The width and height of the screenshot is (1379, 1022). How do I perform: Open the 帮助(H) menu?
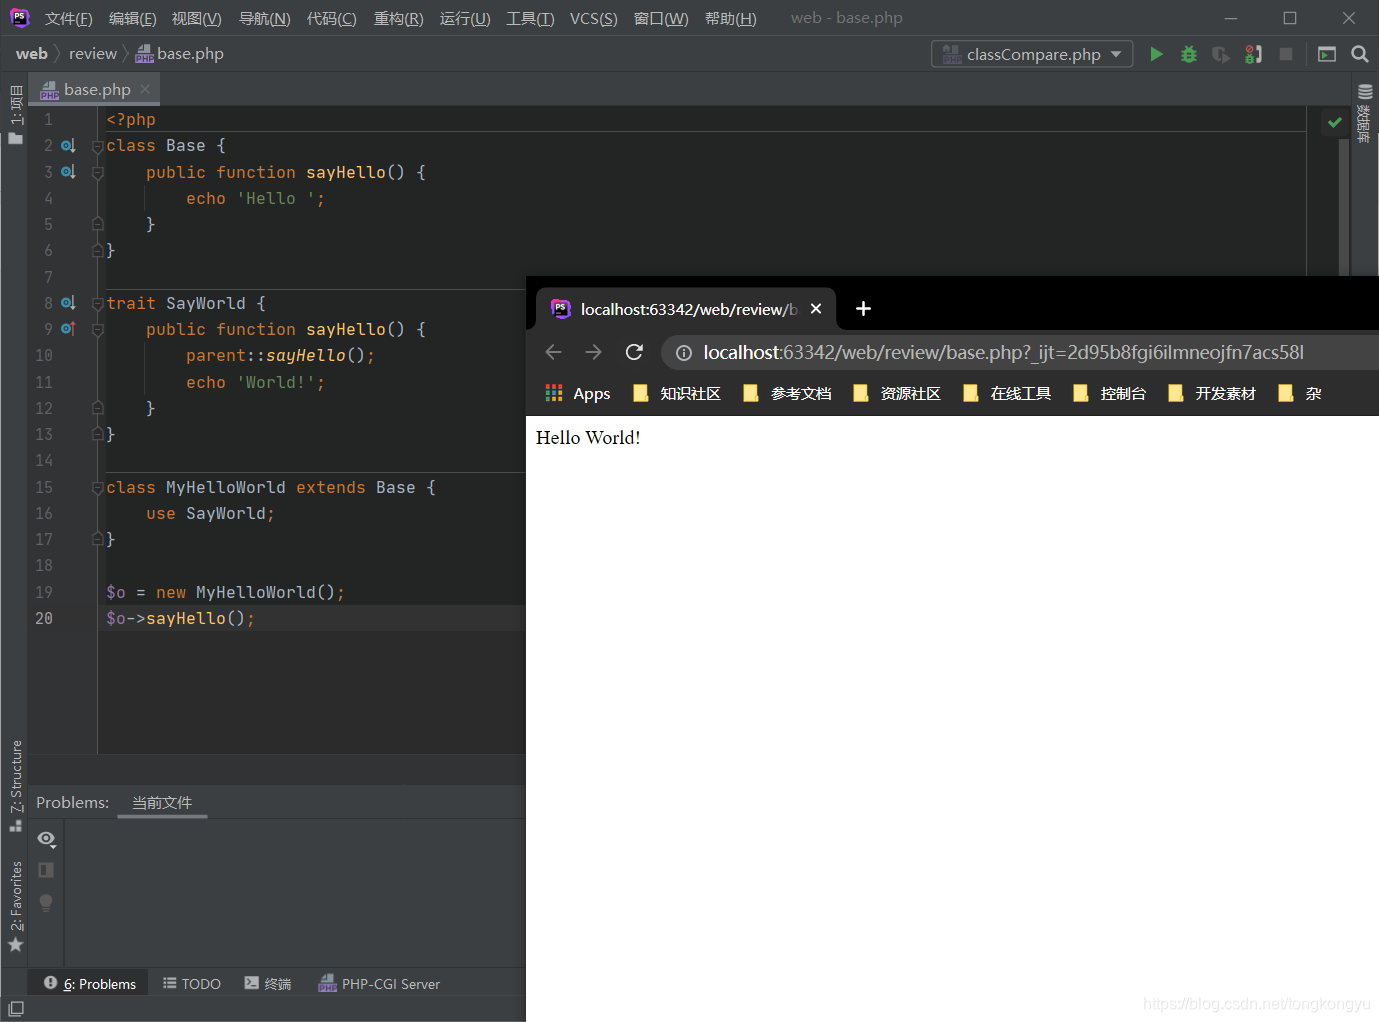point(730,19)
